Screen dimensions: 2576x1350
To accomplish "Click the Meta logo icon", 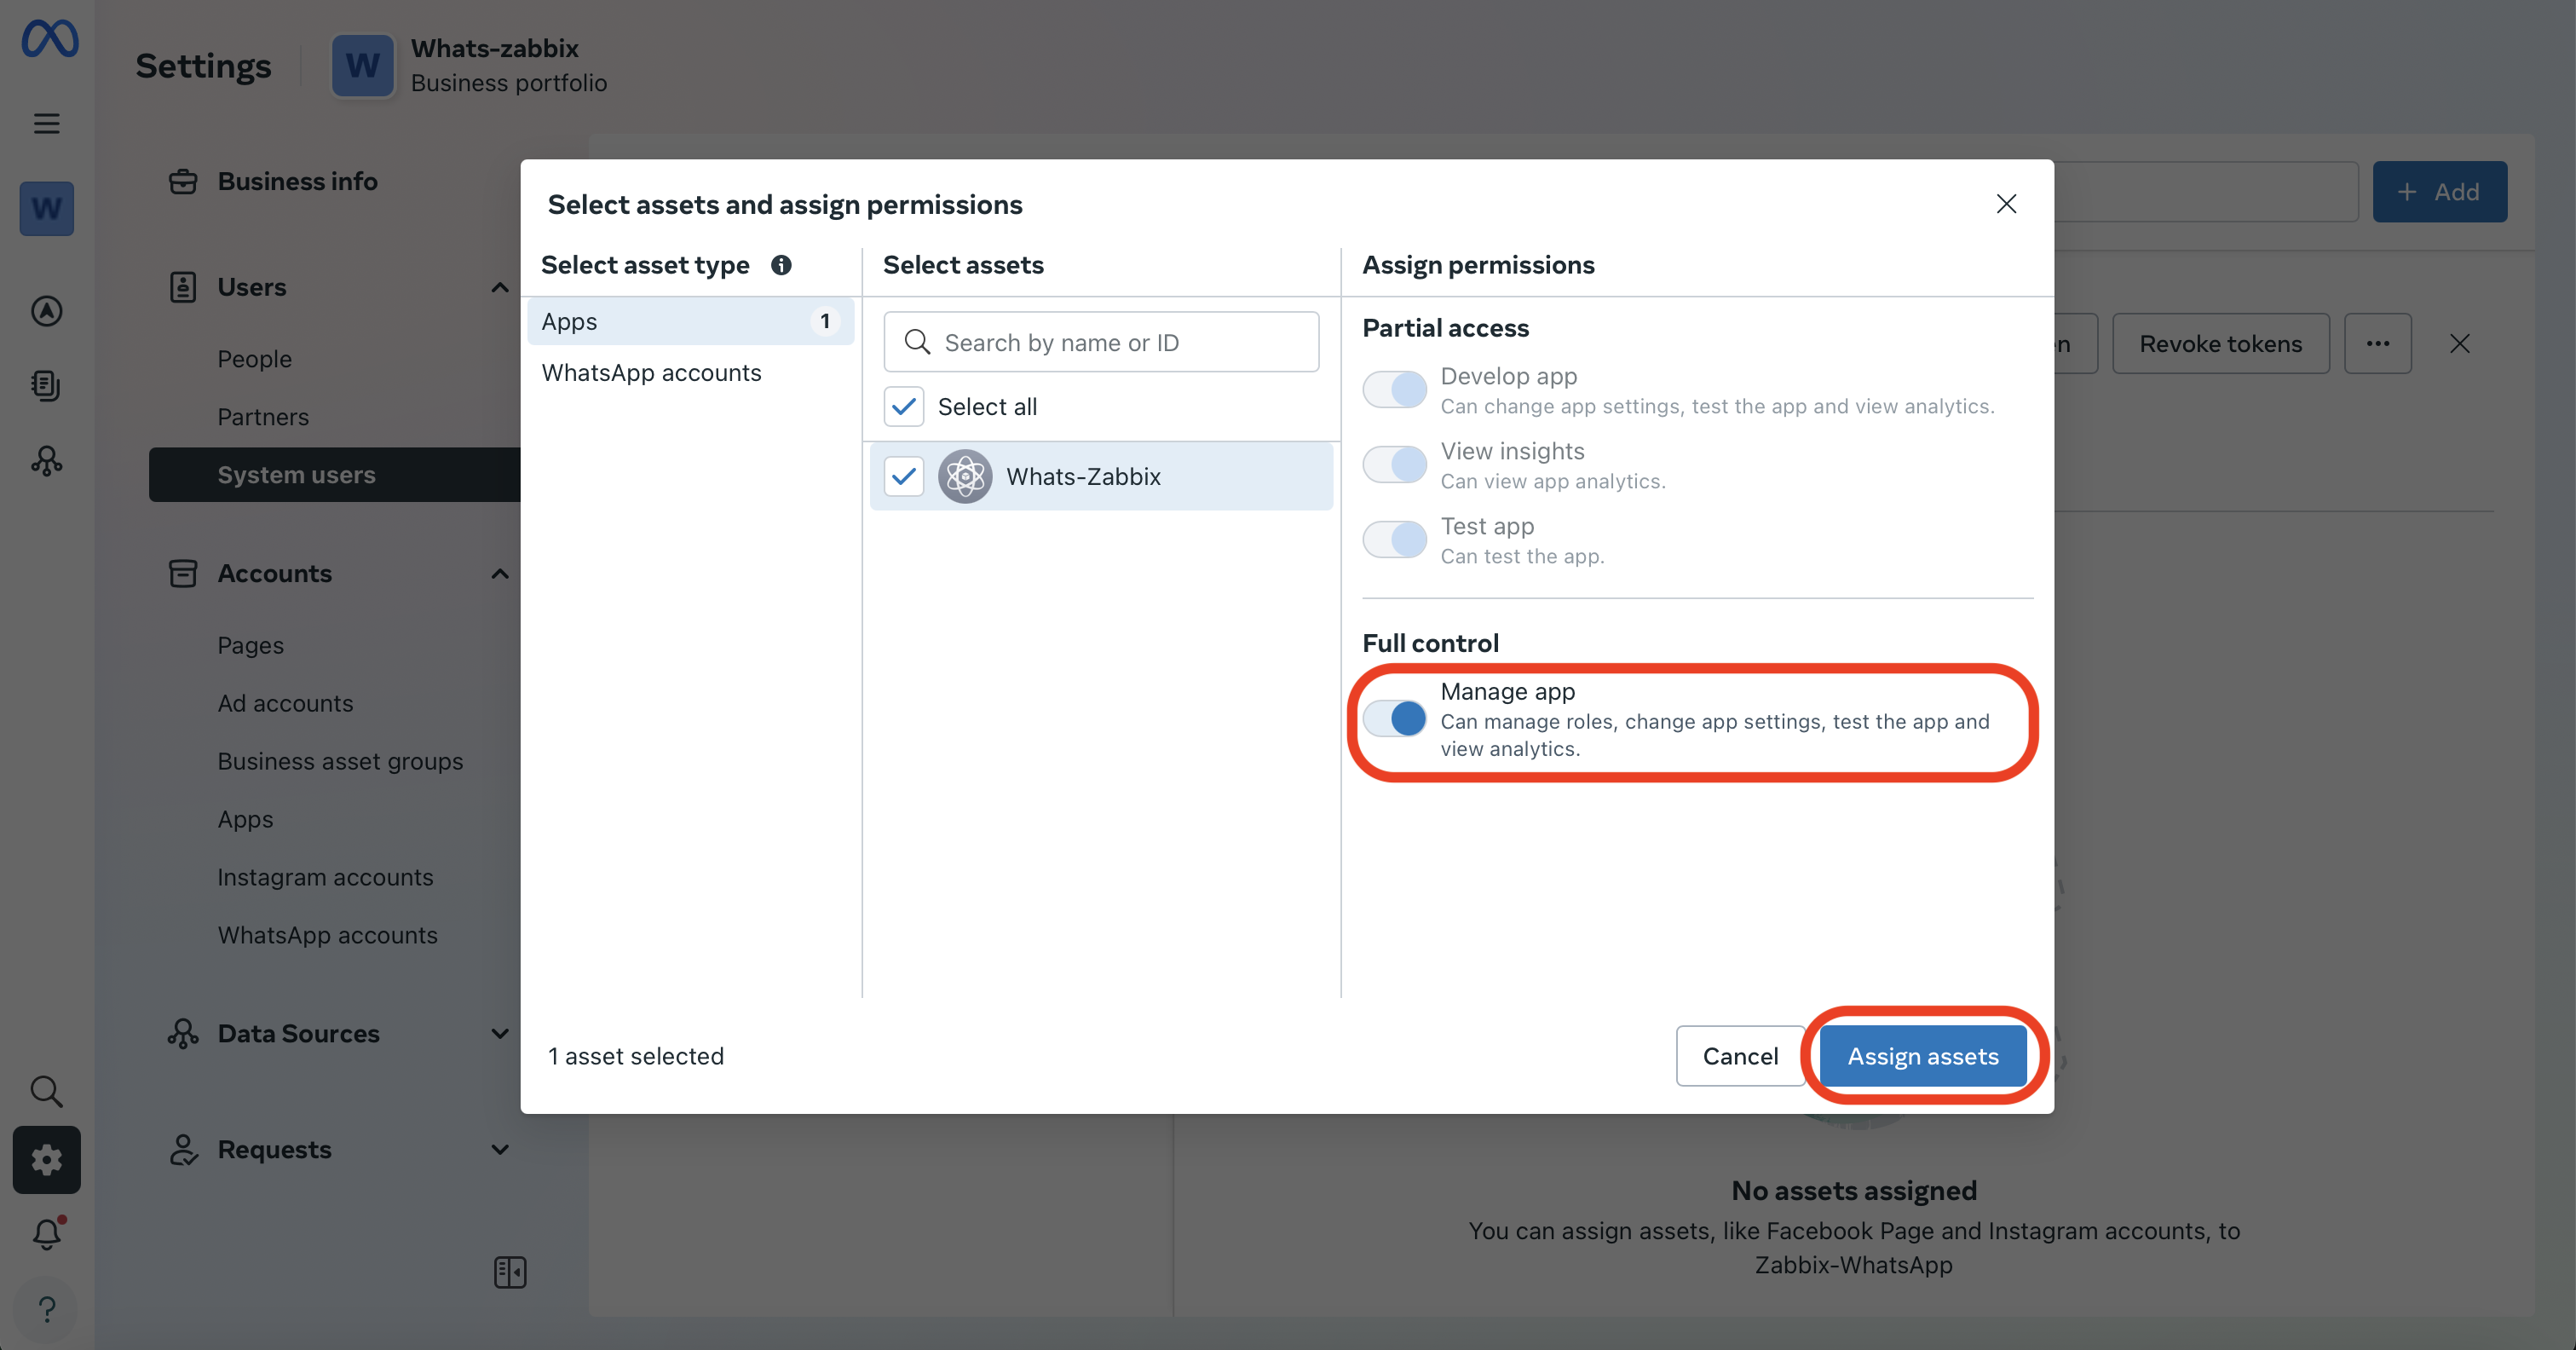I will click(x=49, y=38).
